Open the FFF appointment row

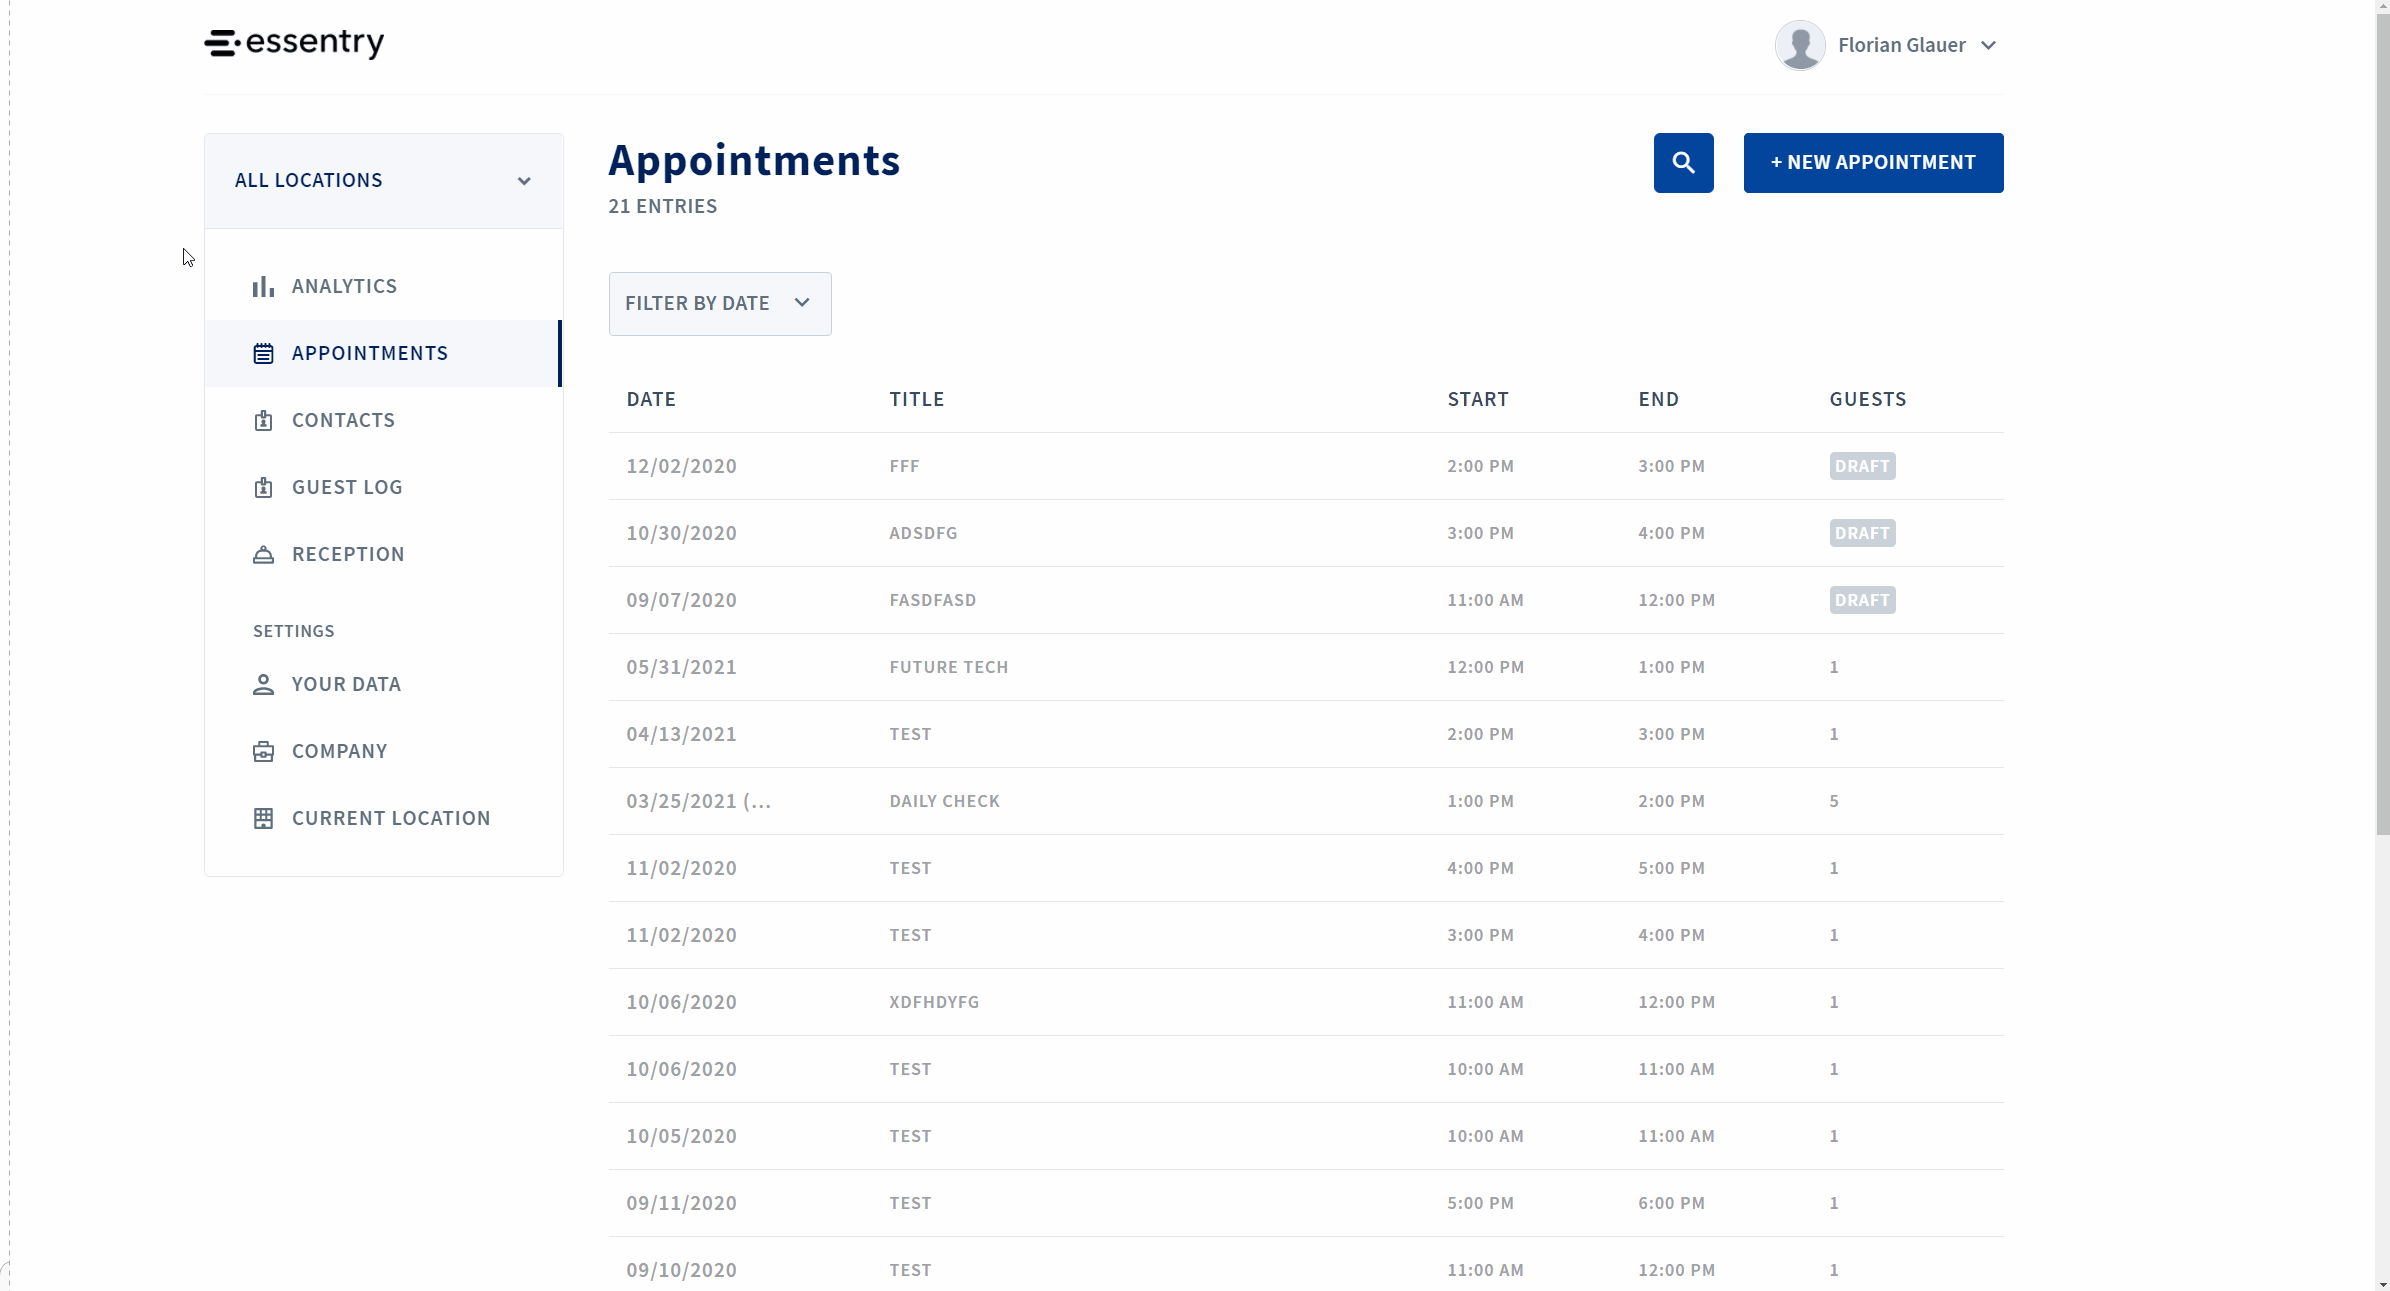1306,467
